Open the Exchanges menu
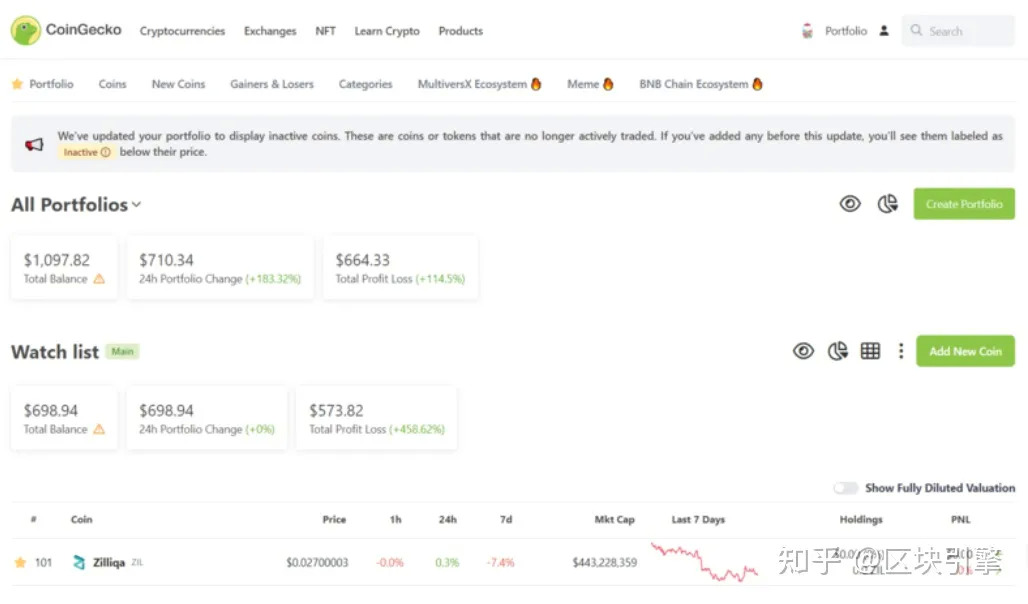 [x=270, y=31]
